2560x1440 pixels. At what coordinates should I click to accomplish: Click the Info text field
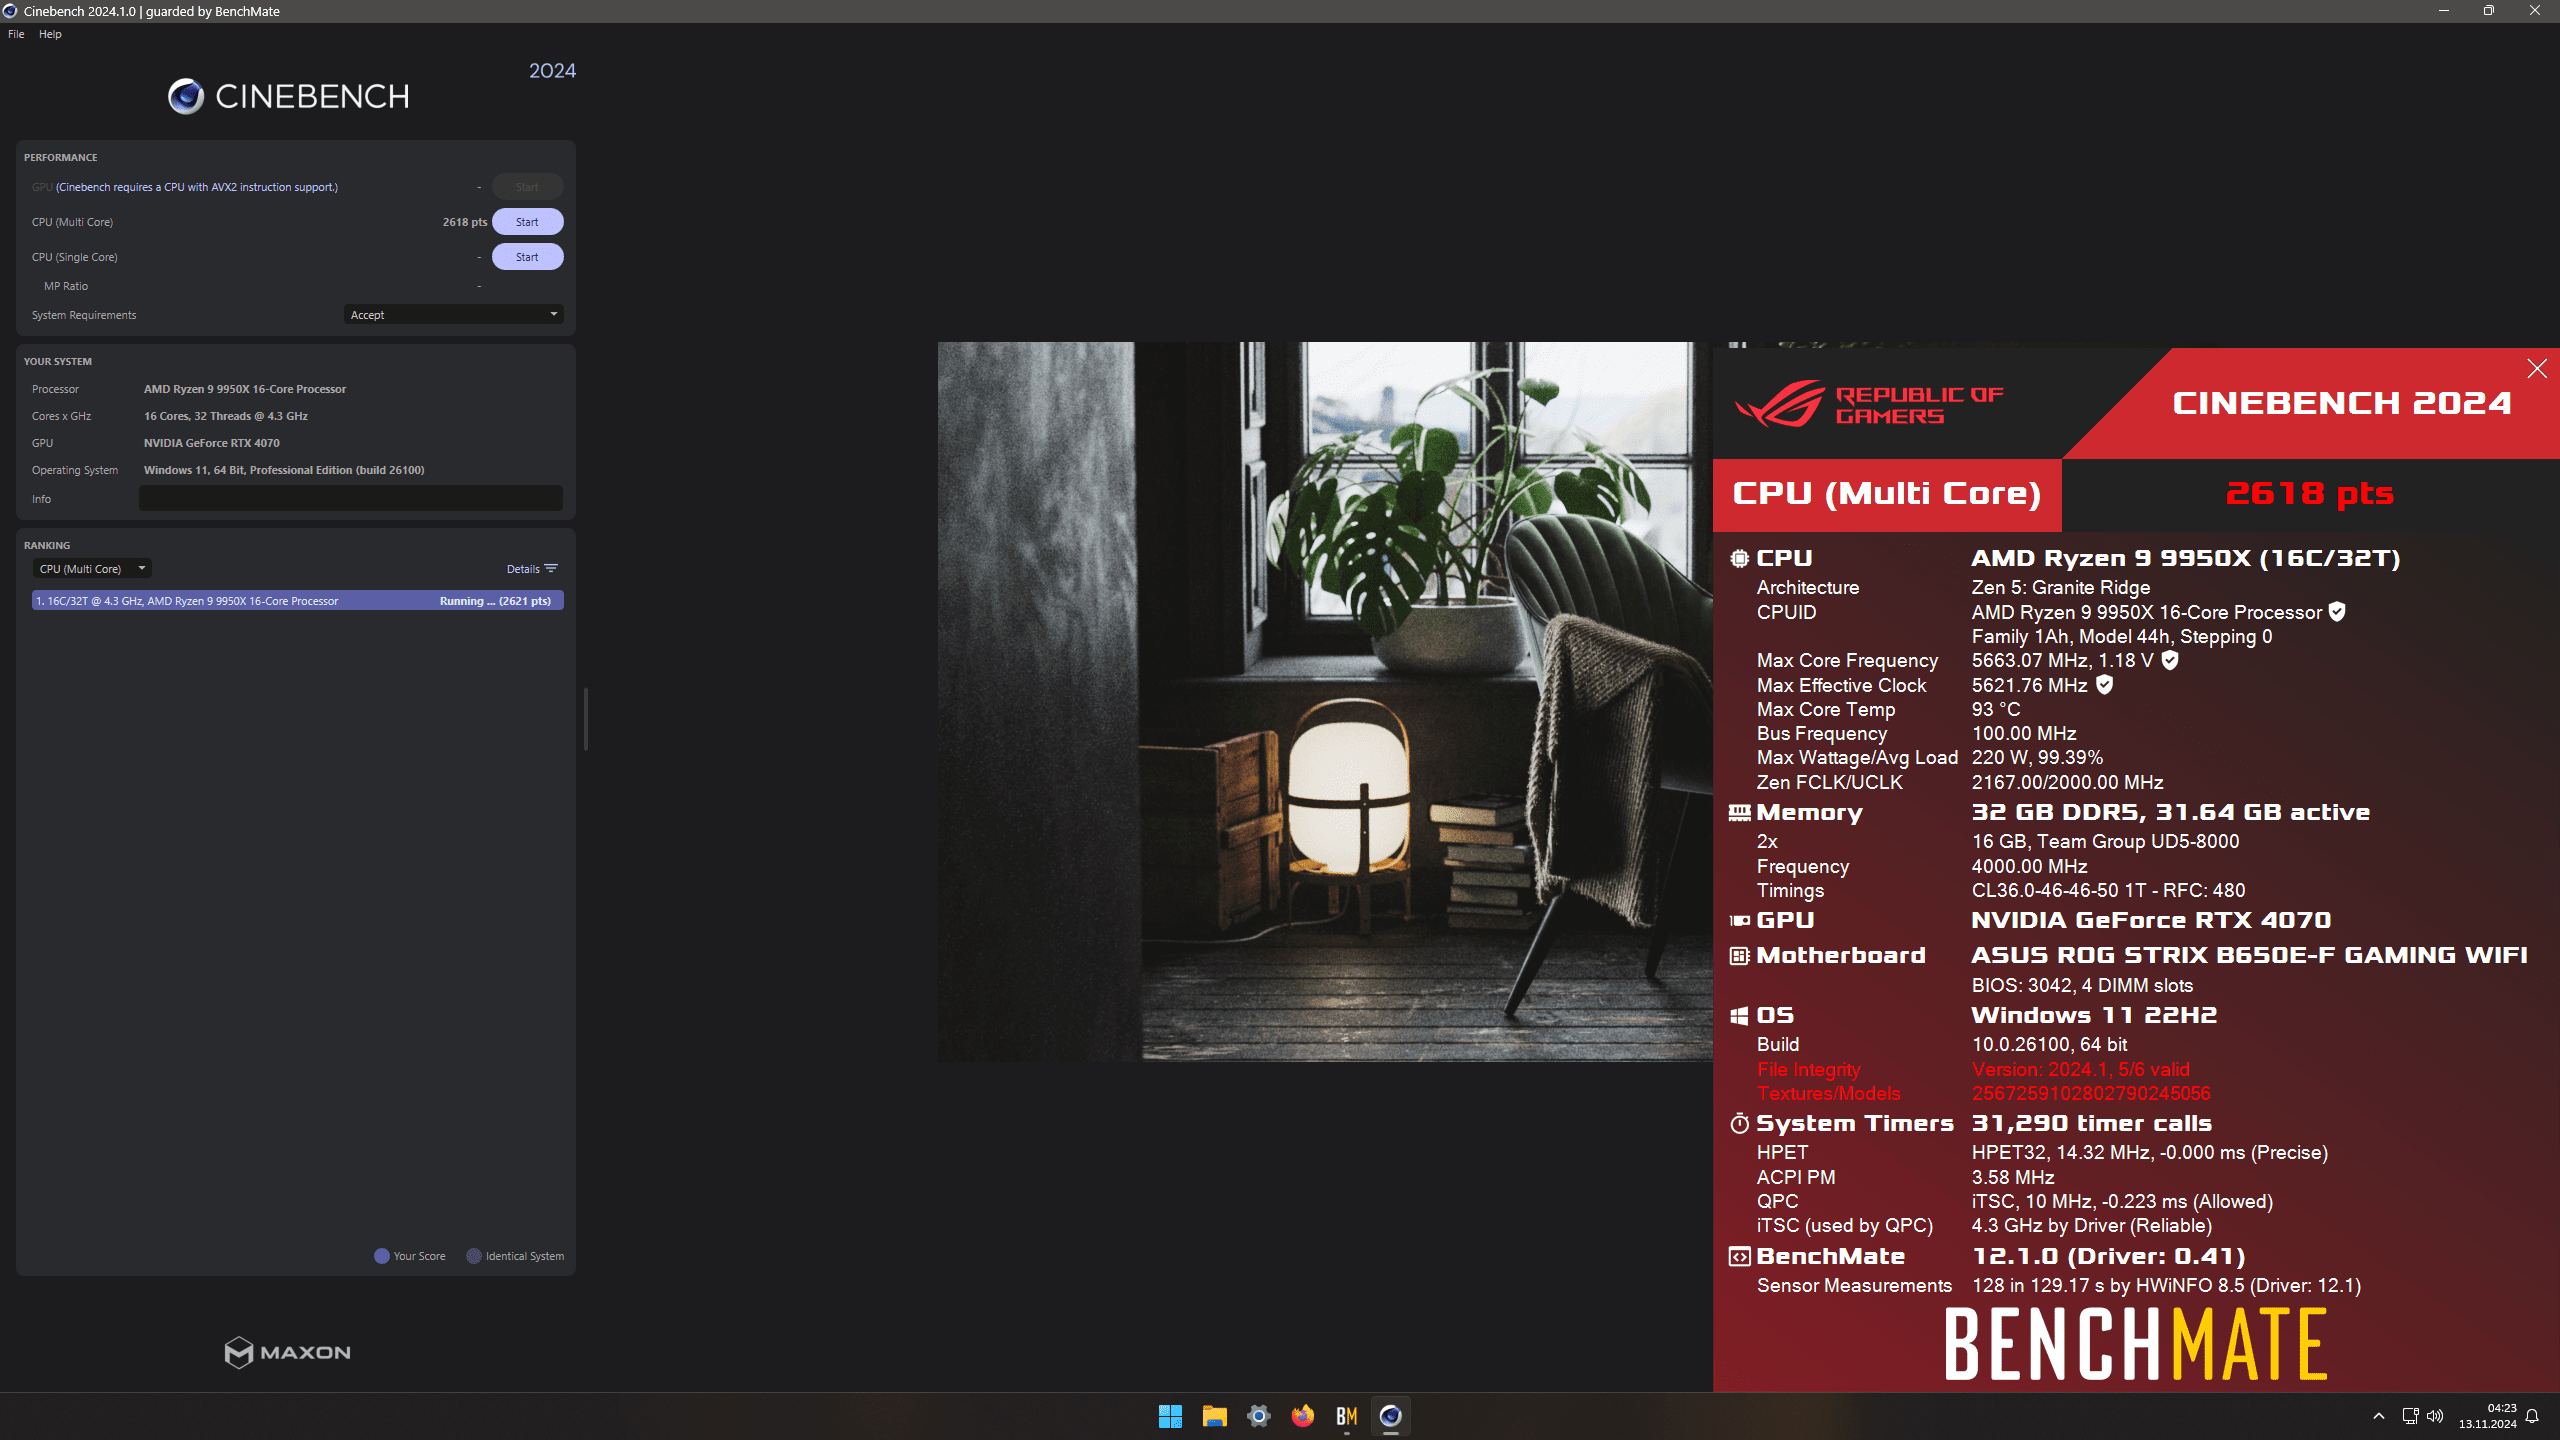pyautogui.click(x=350, y=498)
